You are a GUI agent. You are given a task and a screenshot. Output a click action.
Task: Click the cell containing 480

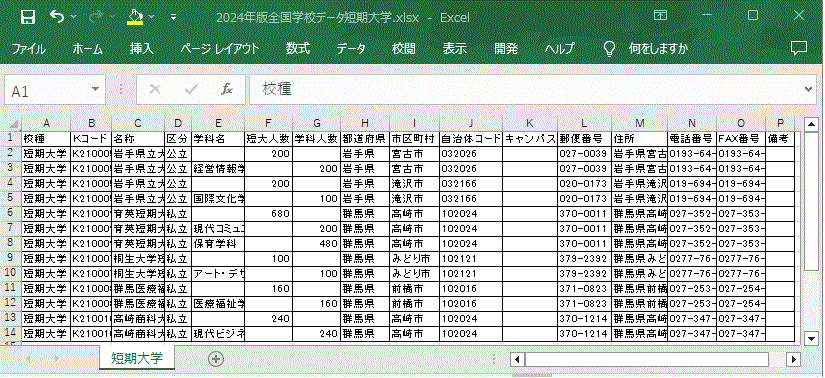(316, 244)
